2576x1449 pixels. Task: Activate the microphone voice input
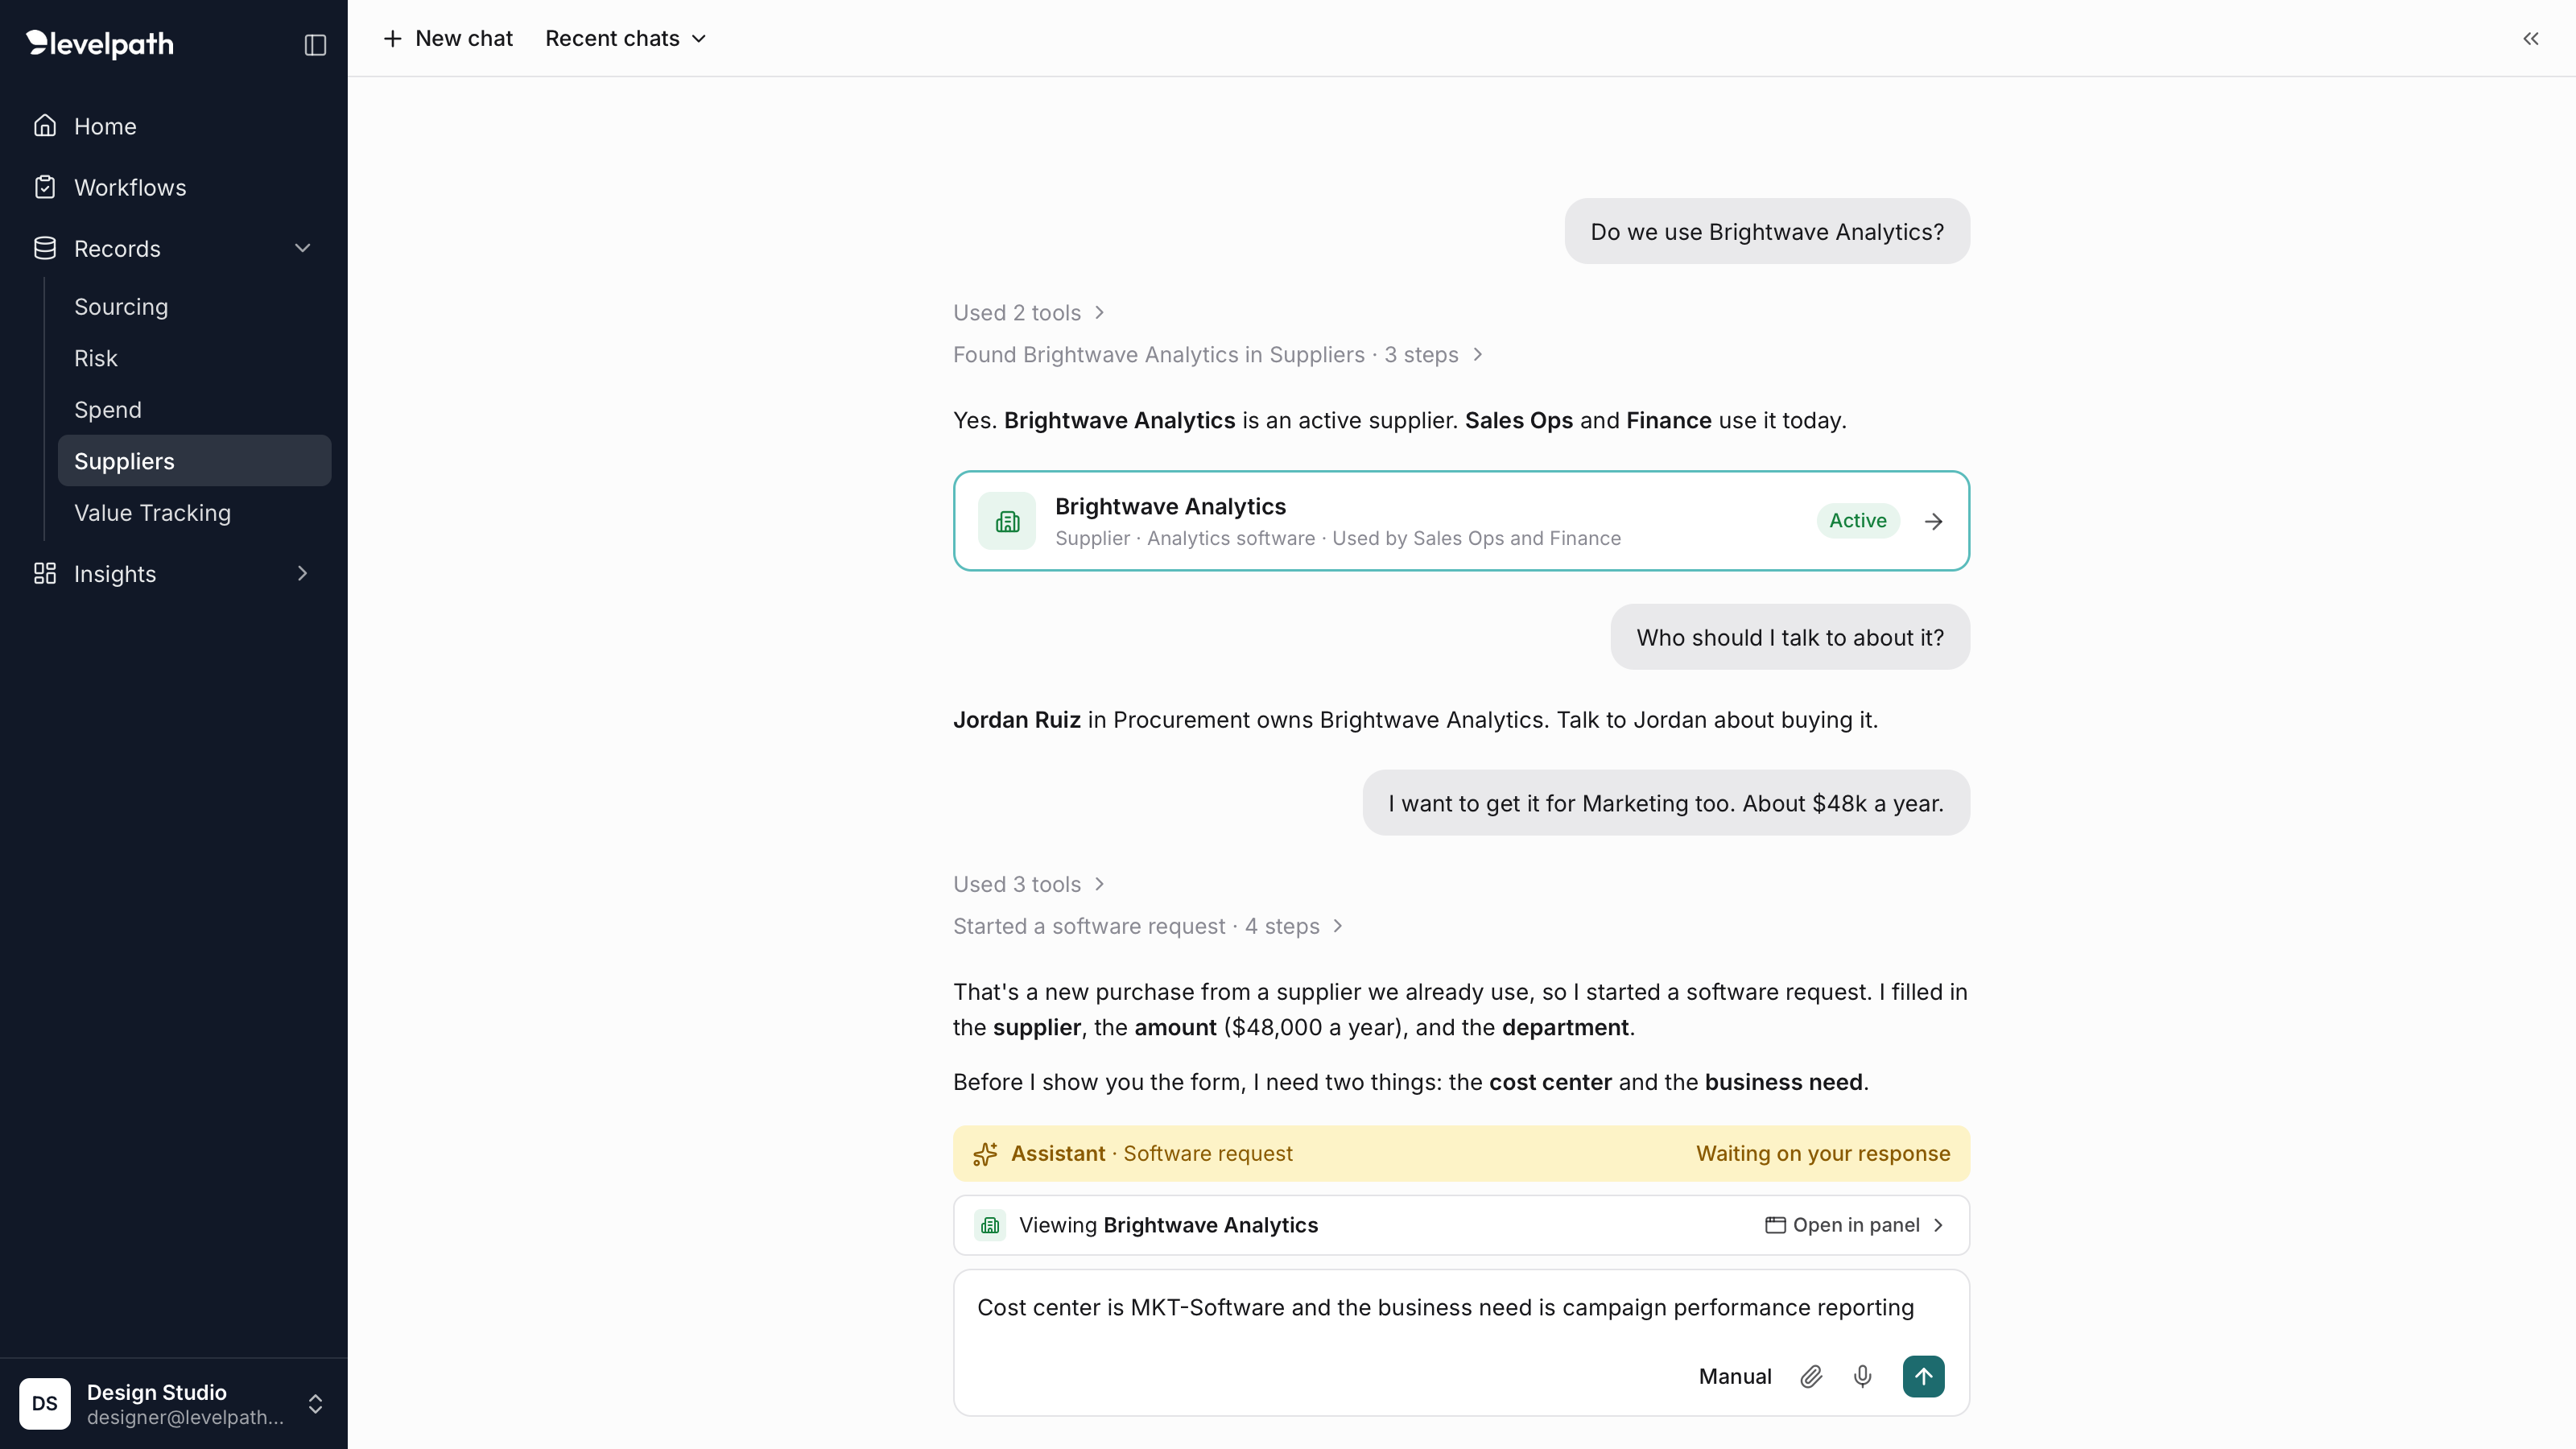click(x=1862, y=1376)
